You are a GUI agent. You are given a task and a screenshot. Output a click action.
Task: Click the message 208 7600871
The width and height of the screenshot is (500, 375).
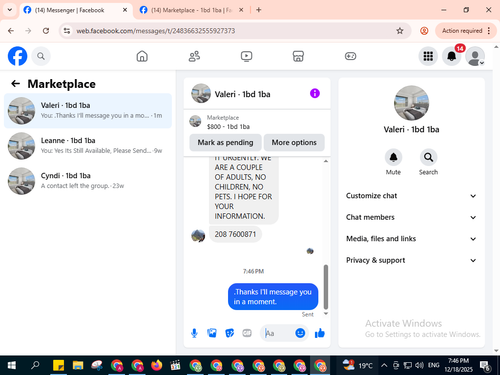[x=235, y=234]
